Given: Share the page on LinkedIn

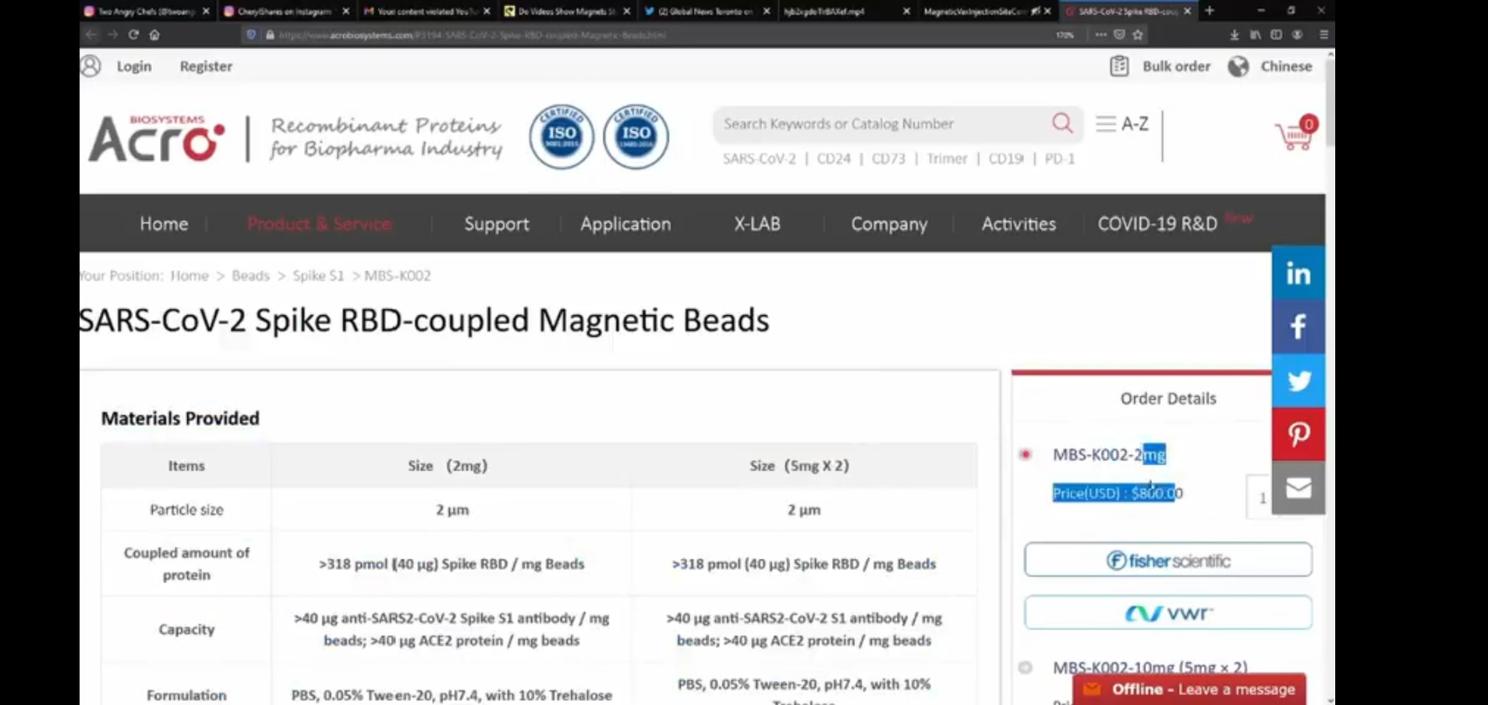Looking at the screenshot, I should [x=1298, y=274].
